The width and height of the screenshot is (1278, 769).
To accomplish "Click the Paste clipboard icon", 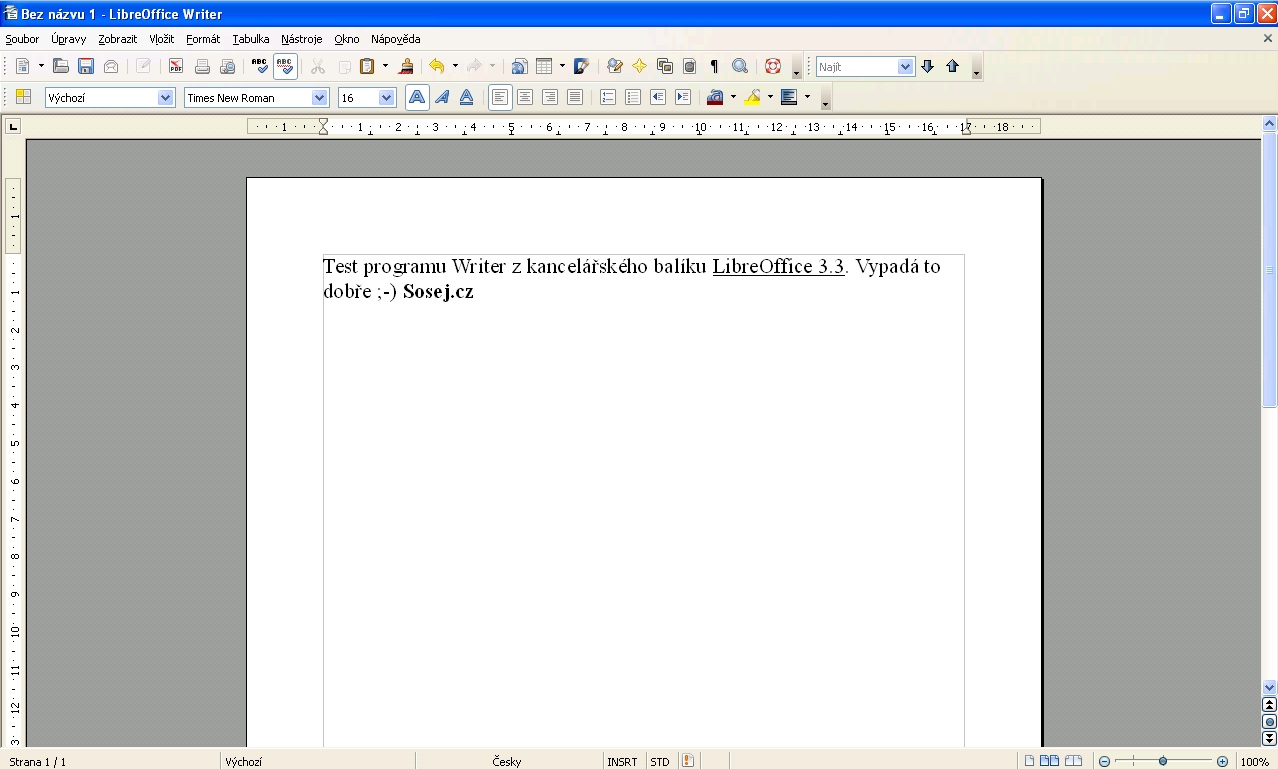I will (367, 67).
